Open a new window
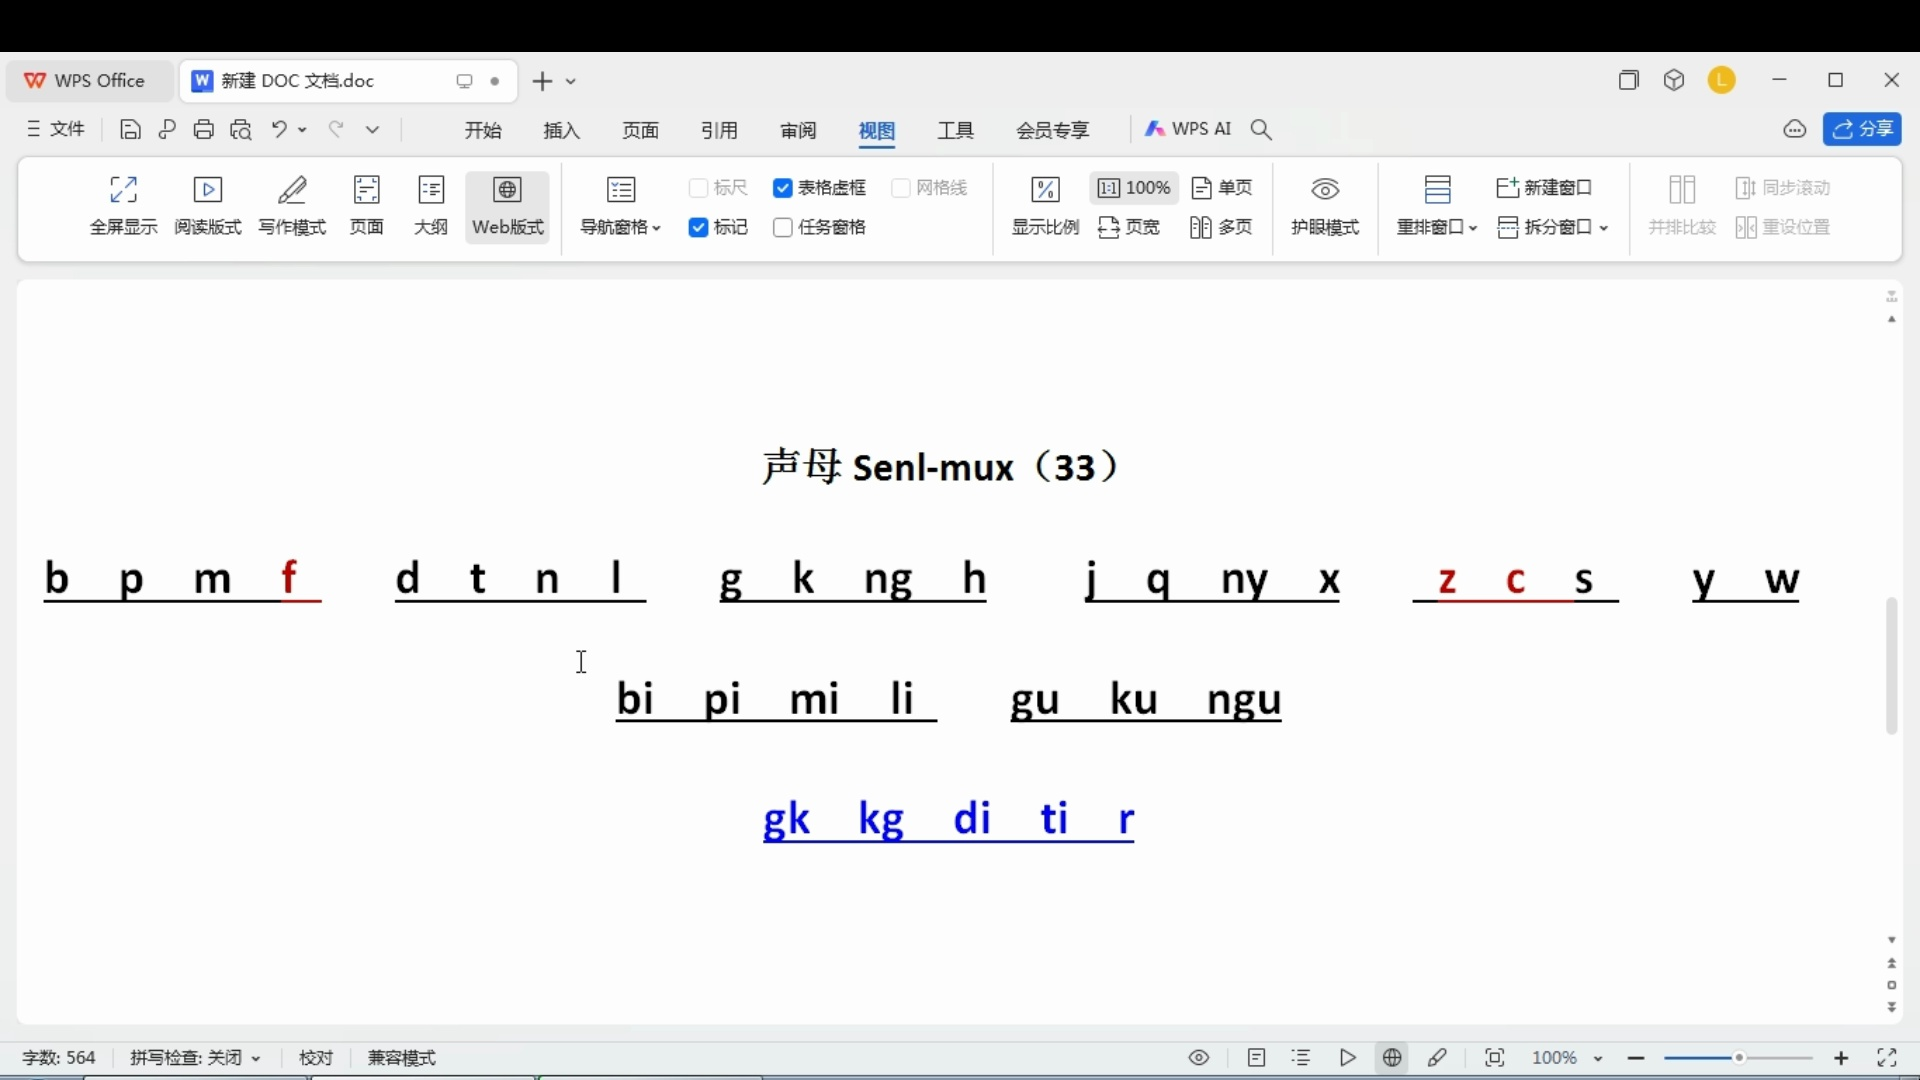This screenshot has height=1080, width=1920. pos(1545,188)
